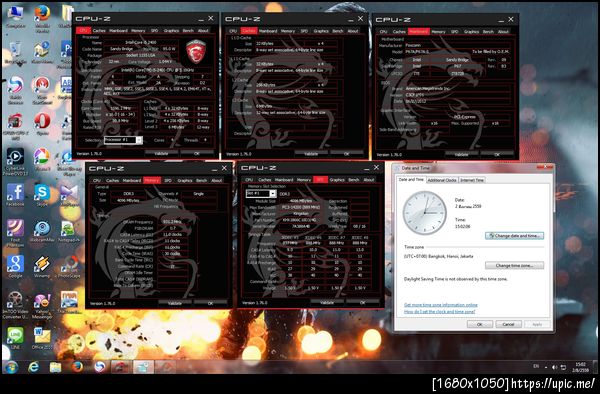600x394 pixels.
Task: Launch Internet Explorer from the taskbar
Action: coord(34,367)
